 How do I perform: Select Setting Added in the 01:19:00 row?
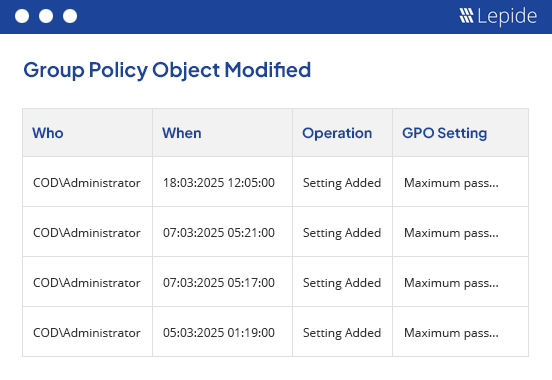click(342, 333)
